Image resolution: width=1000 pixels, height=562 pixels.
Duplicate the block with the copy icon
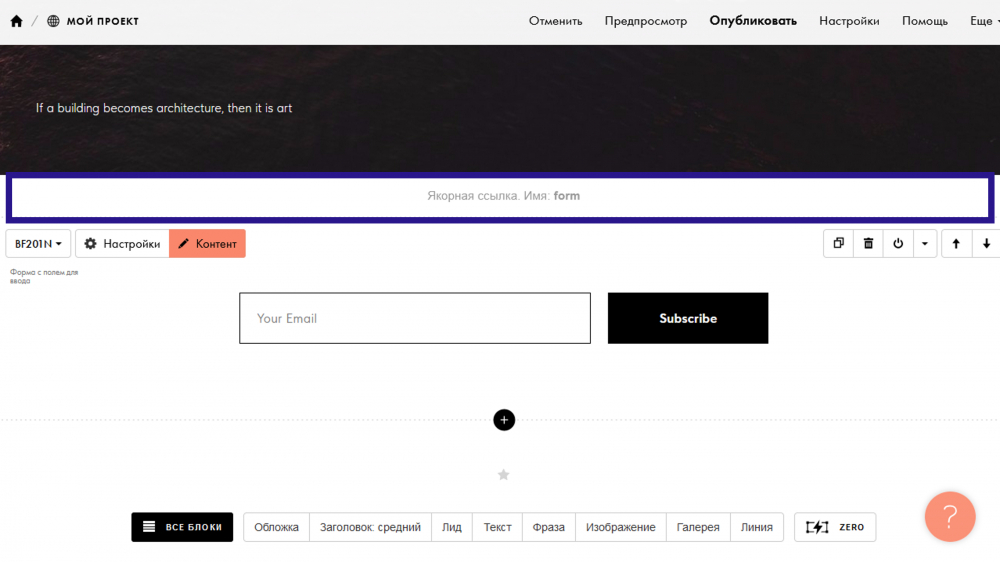point(838,243)
